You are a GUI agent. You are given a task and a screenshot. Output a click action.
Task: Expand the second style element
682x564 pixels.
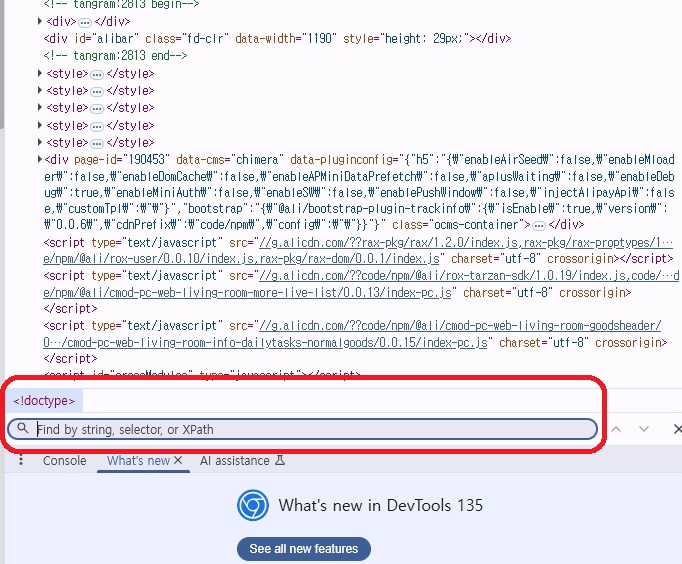[x=40, y=90]
